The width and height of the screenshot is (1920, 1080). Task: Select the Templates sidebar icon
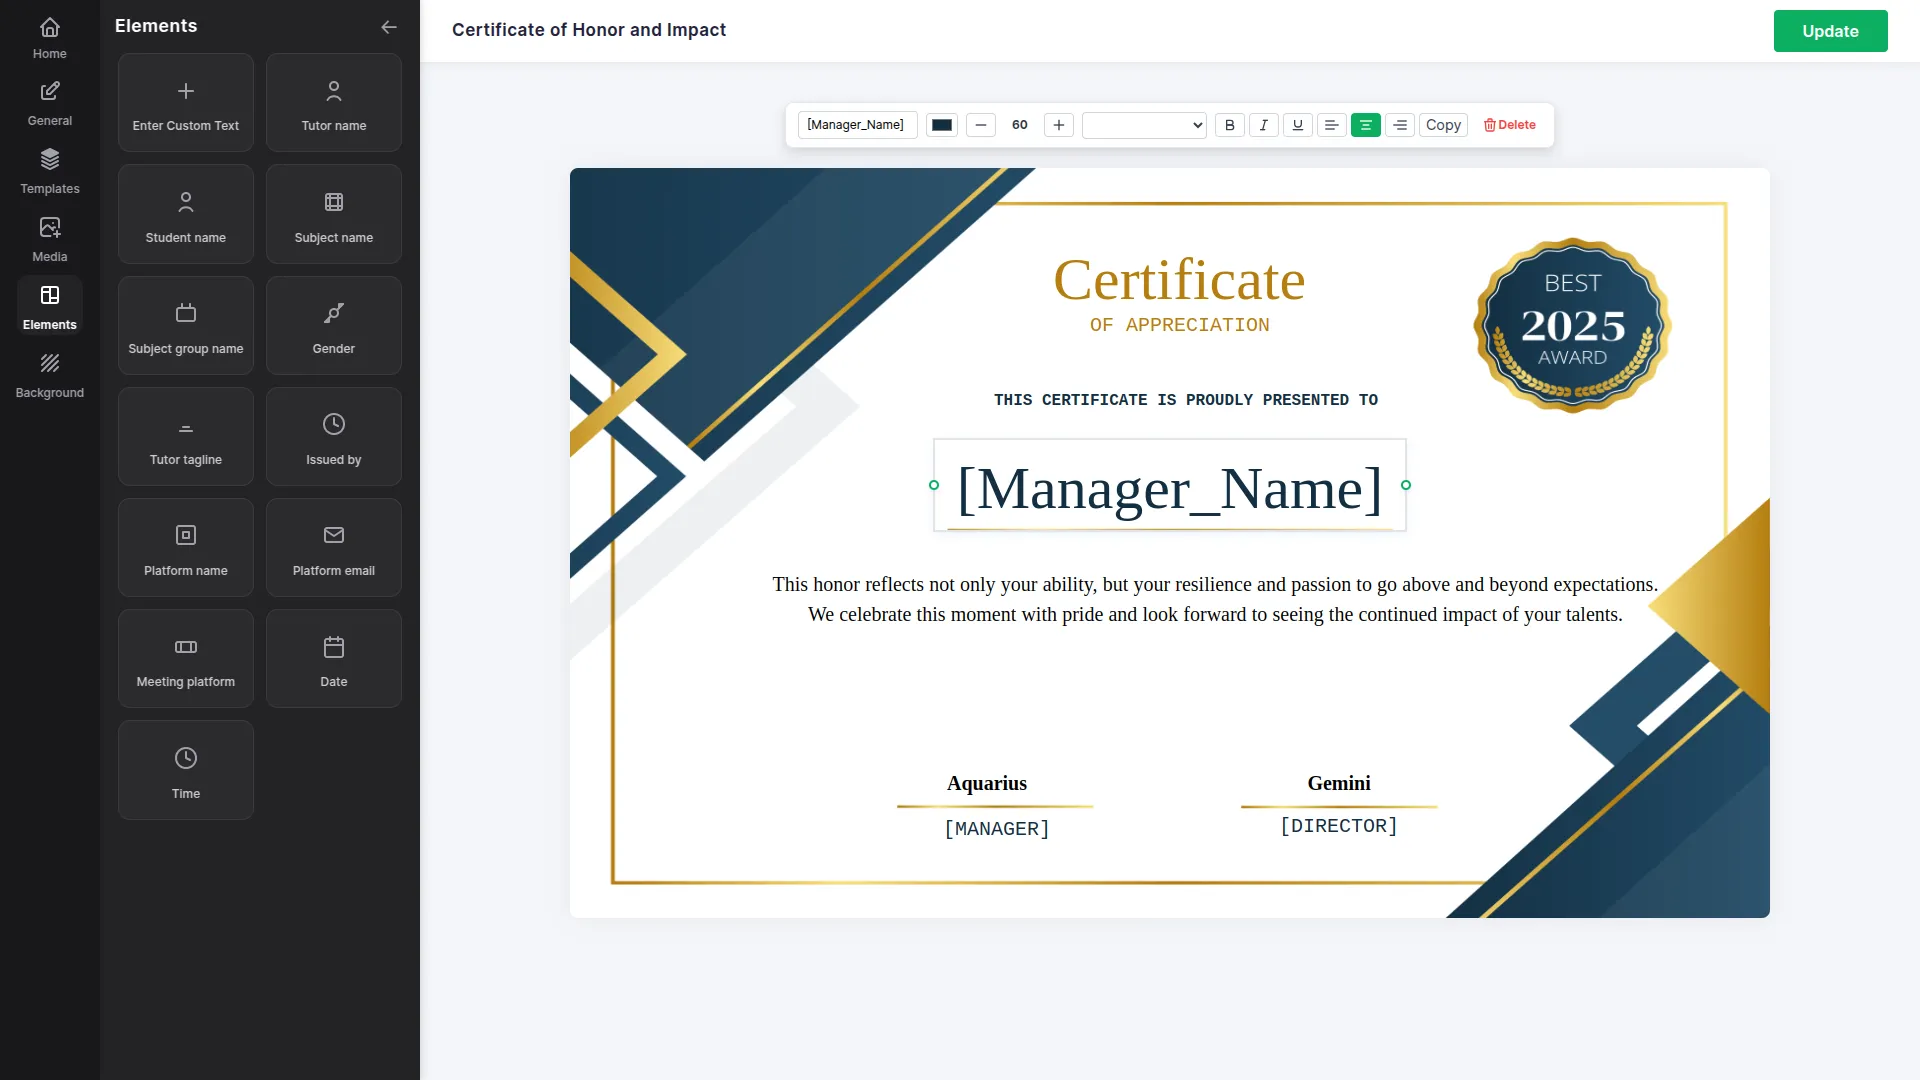coord(49,170)
